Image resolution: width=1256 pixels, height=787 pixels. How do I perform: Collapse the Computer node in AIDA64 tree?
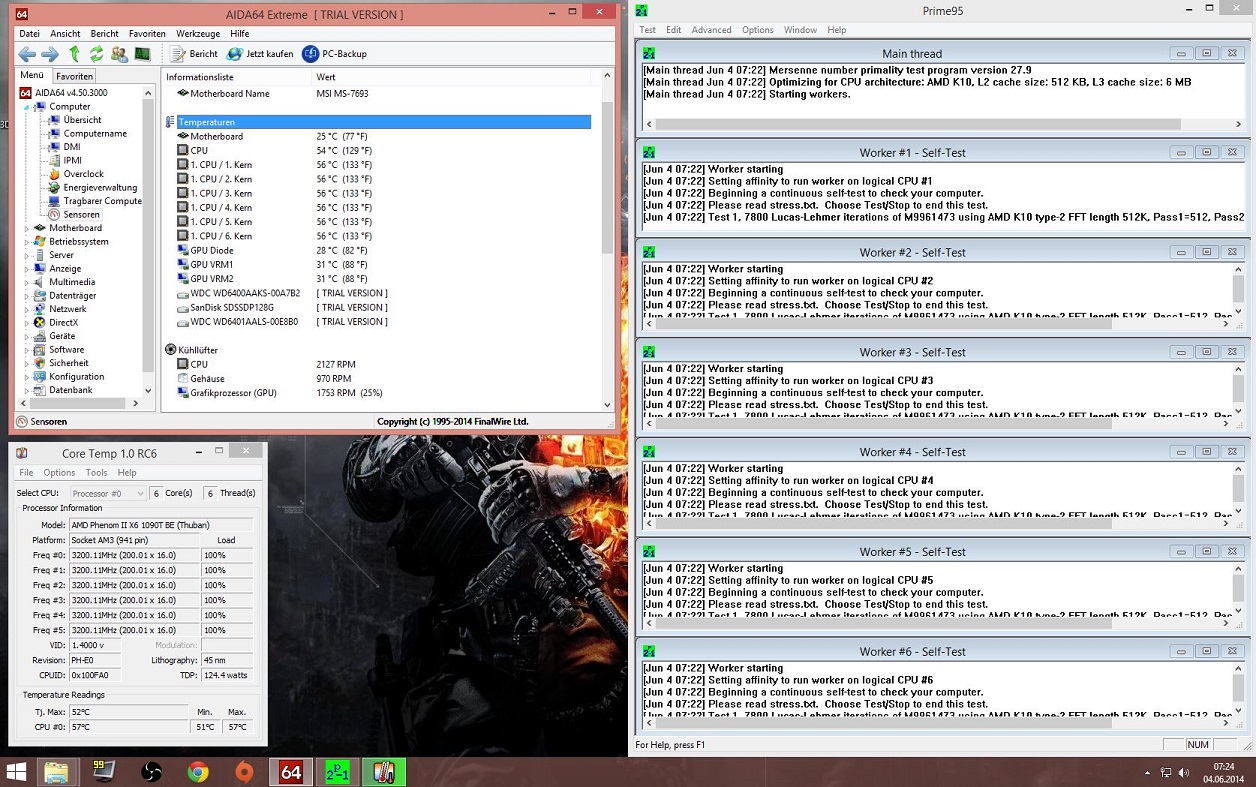pyautogui.click(x=28, y=107)
